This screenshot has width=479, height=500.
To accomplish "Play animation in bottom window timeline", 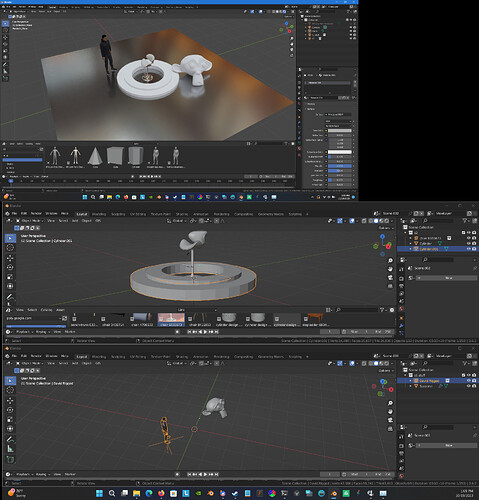I will 205,474.
